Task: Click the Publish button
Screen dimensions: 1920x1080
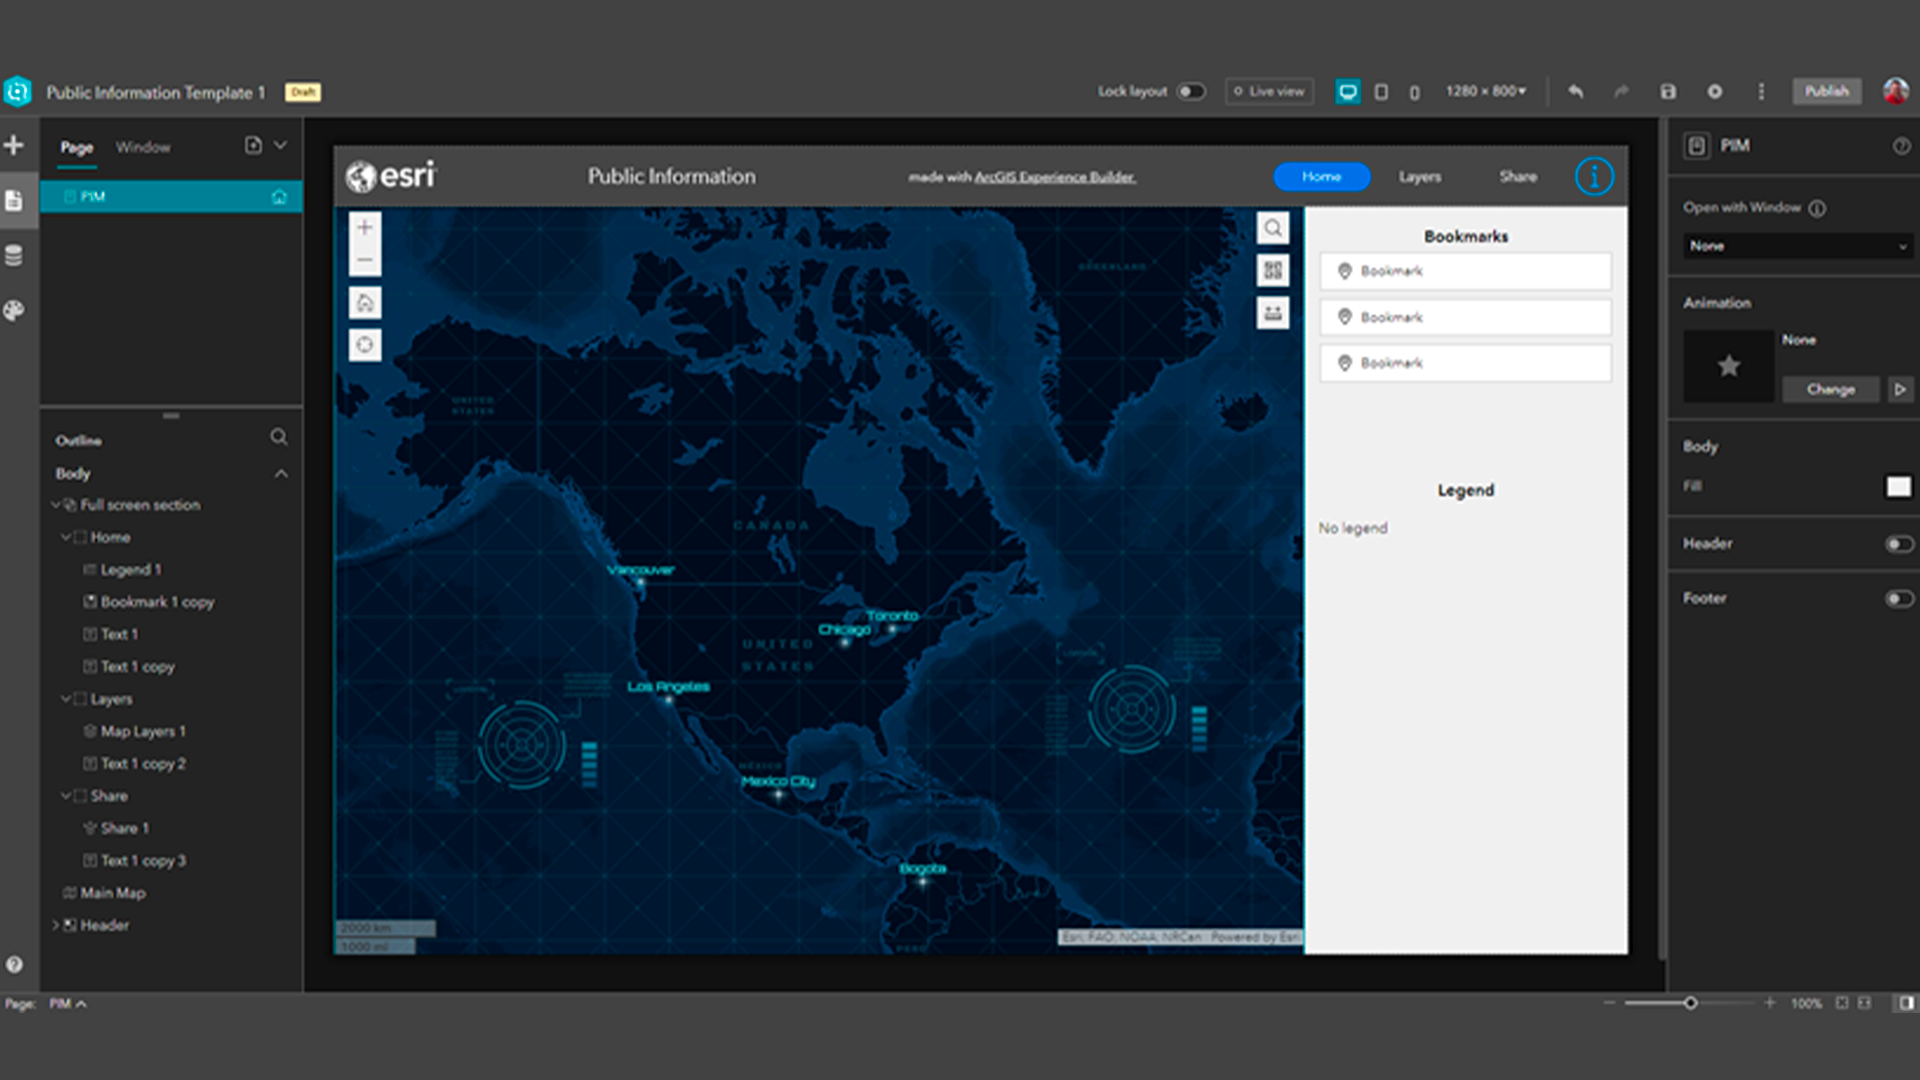Action: (x=1826, y=92)
